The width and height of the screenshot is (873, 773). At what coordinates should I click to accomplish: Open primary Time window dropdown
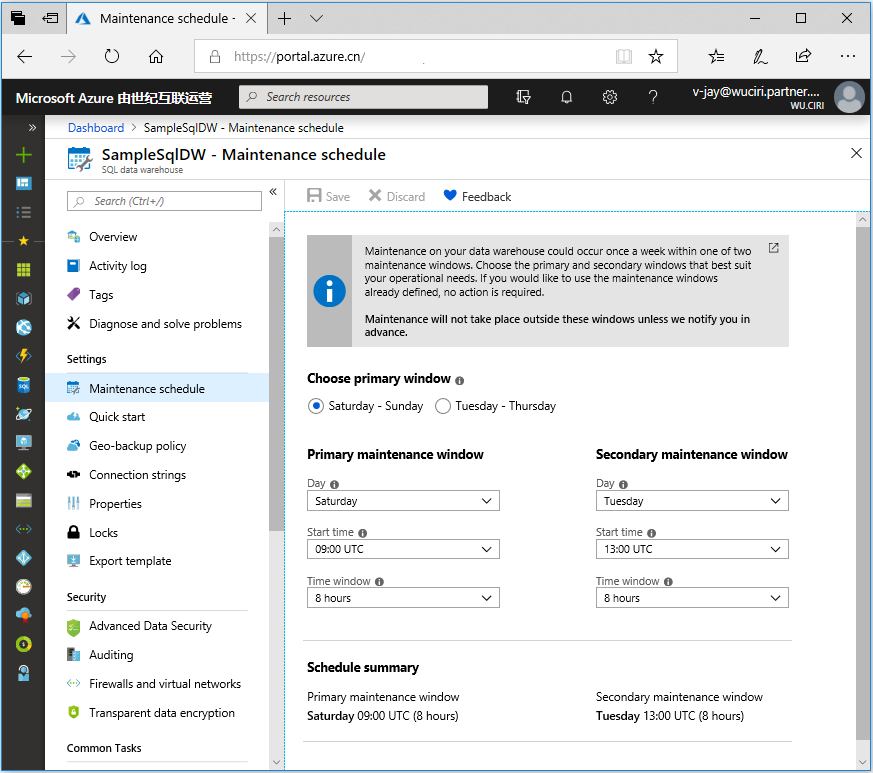pos(403,598)
